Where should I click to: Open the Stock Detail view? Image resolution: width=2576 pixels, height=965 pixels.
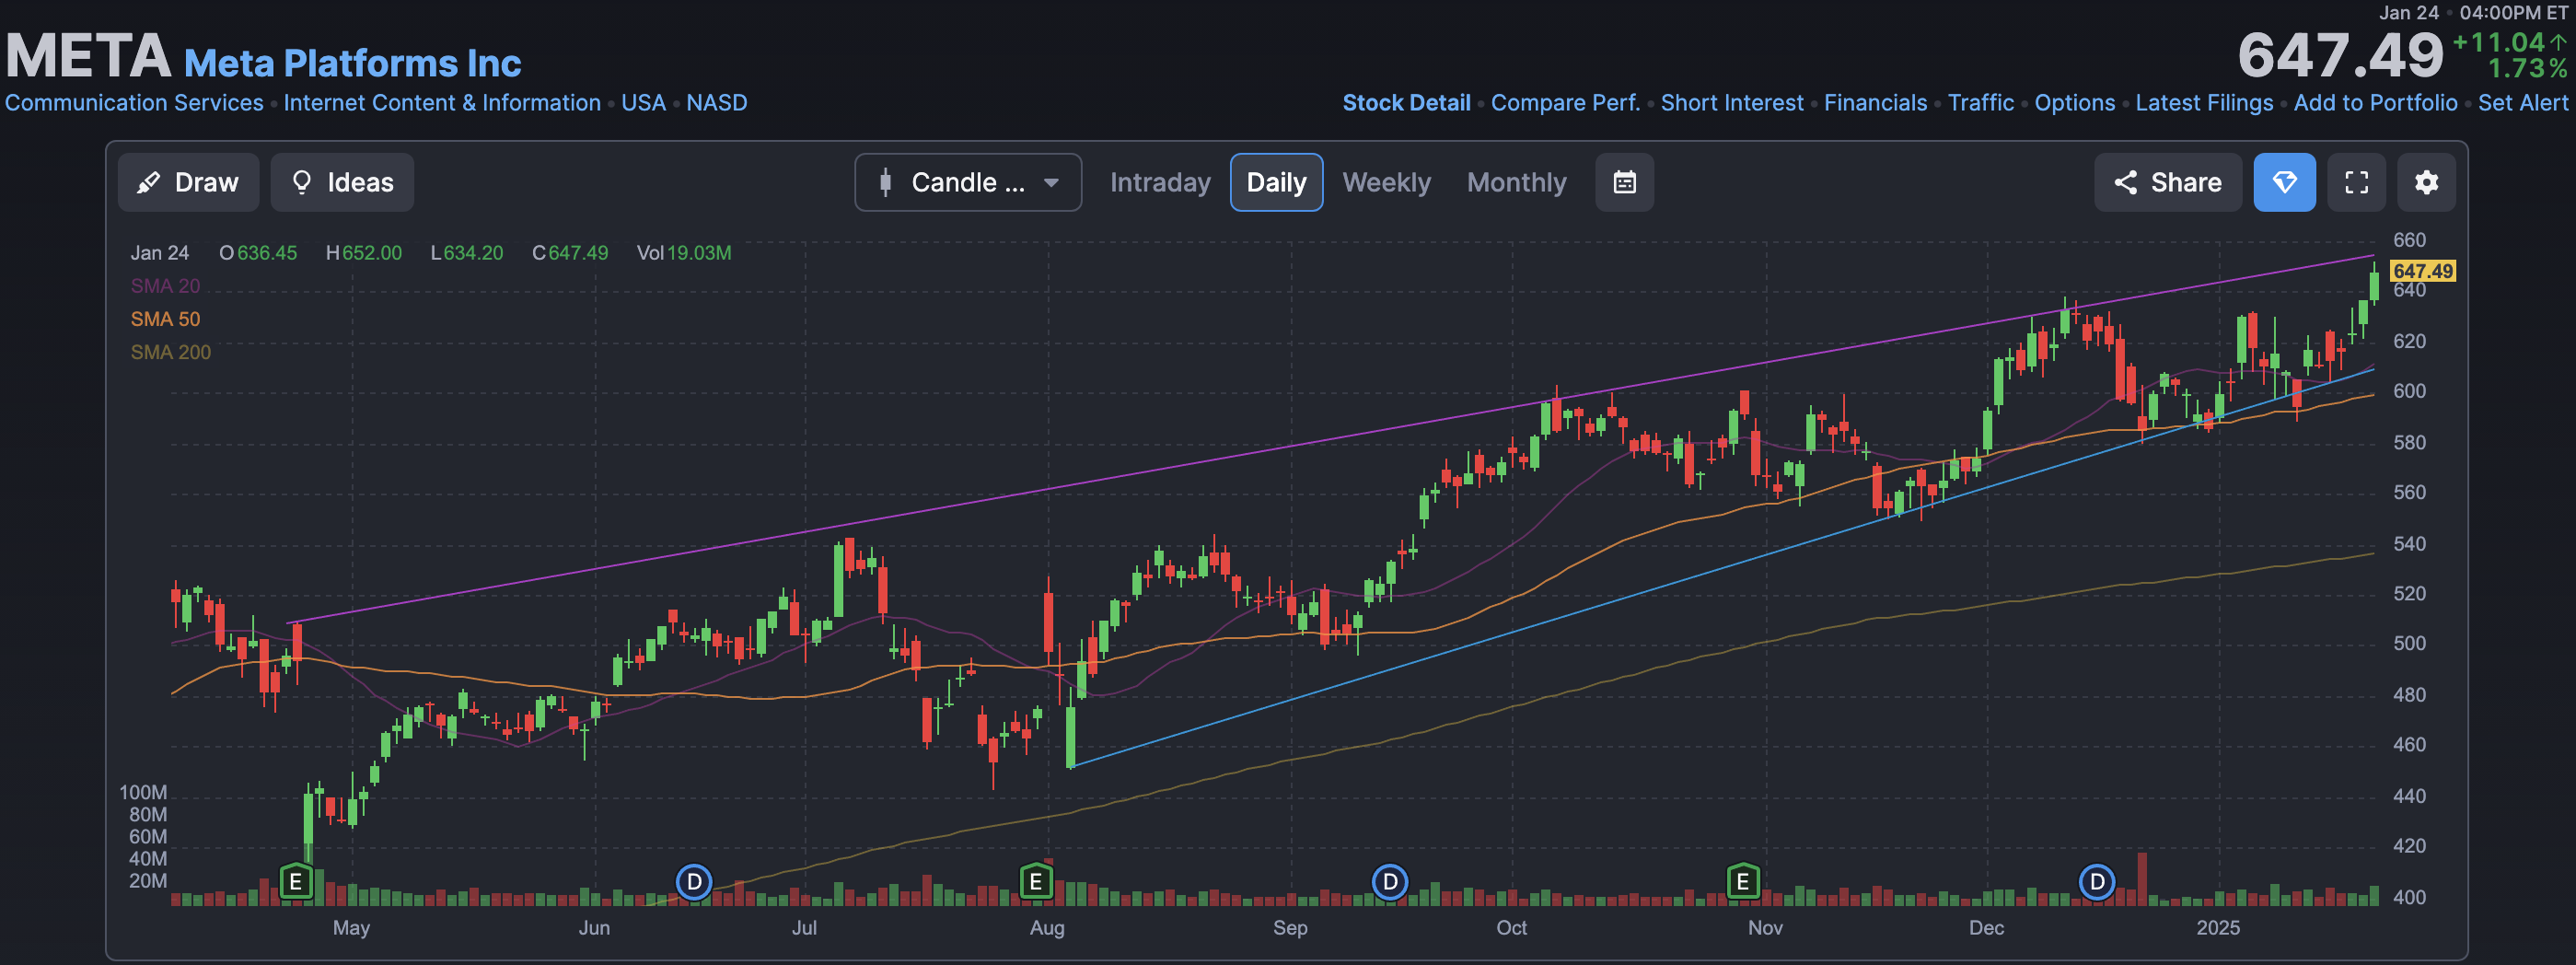1406,103
